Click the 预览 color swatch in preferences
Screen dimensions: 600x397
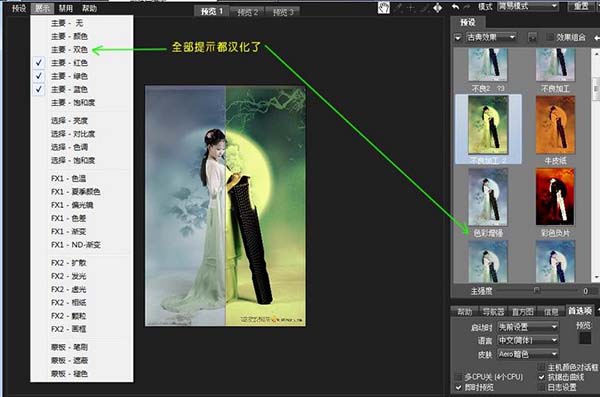point(585,338)
